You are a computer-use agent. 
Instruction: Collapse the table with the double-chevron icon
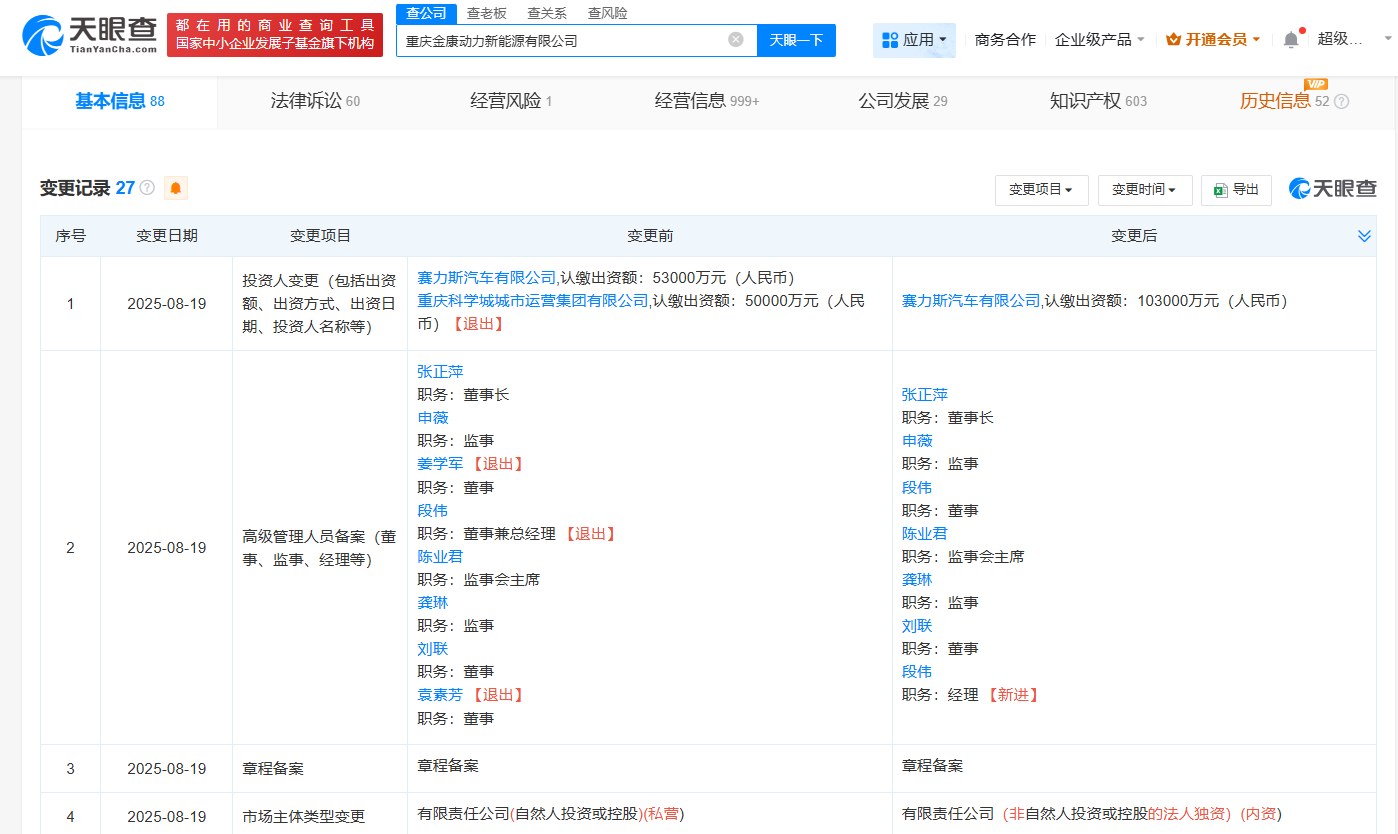[1364, 236]
